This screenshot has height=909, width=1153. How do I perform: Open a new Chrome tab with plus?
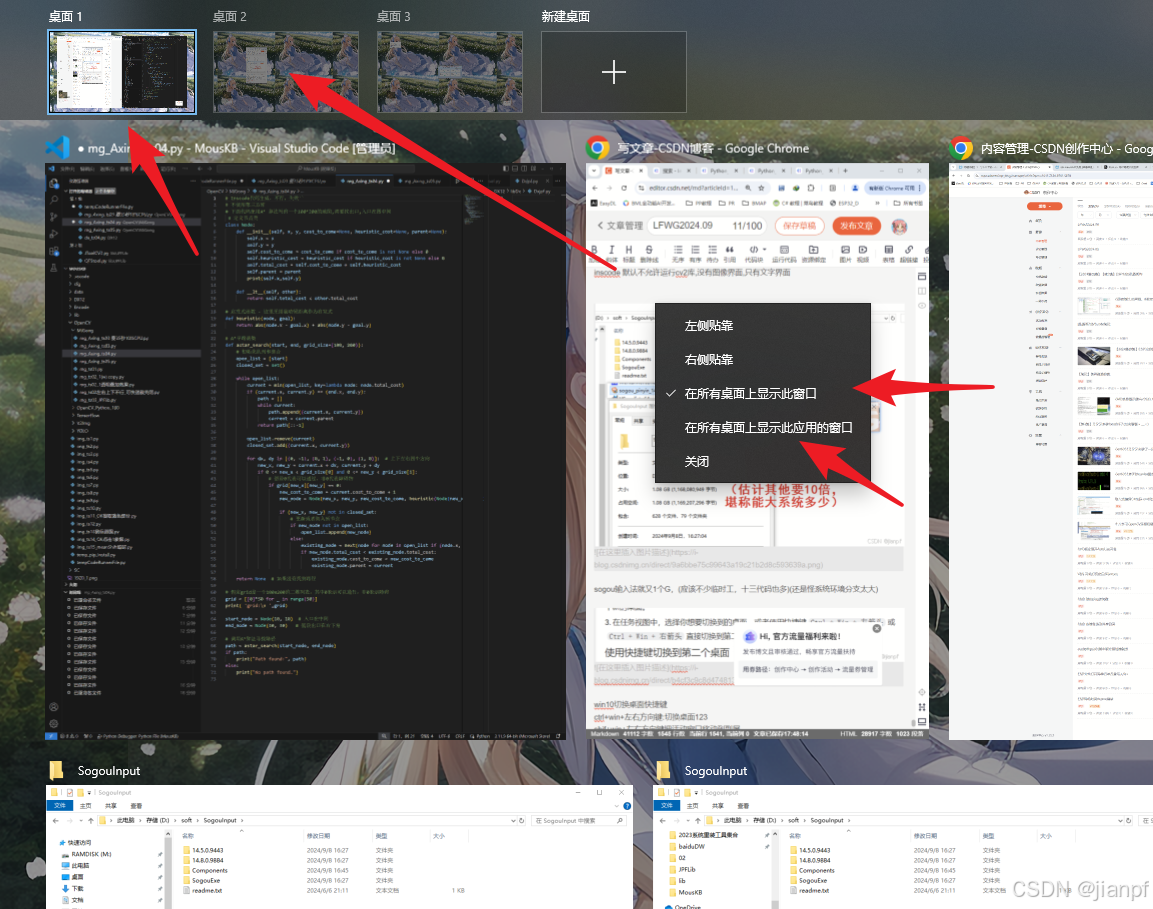point(846,171)
